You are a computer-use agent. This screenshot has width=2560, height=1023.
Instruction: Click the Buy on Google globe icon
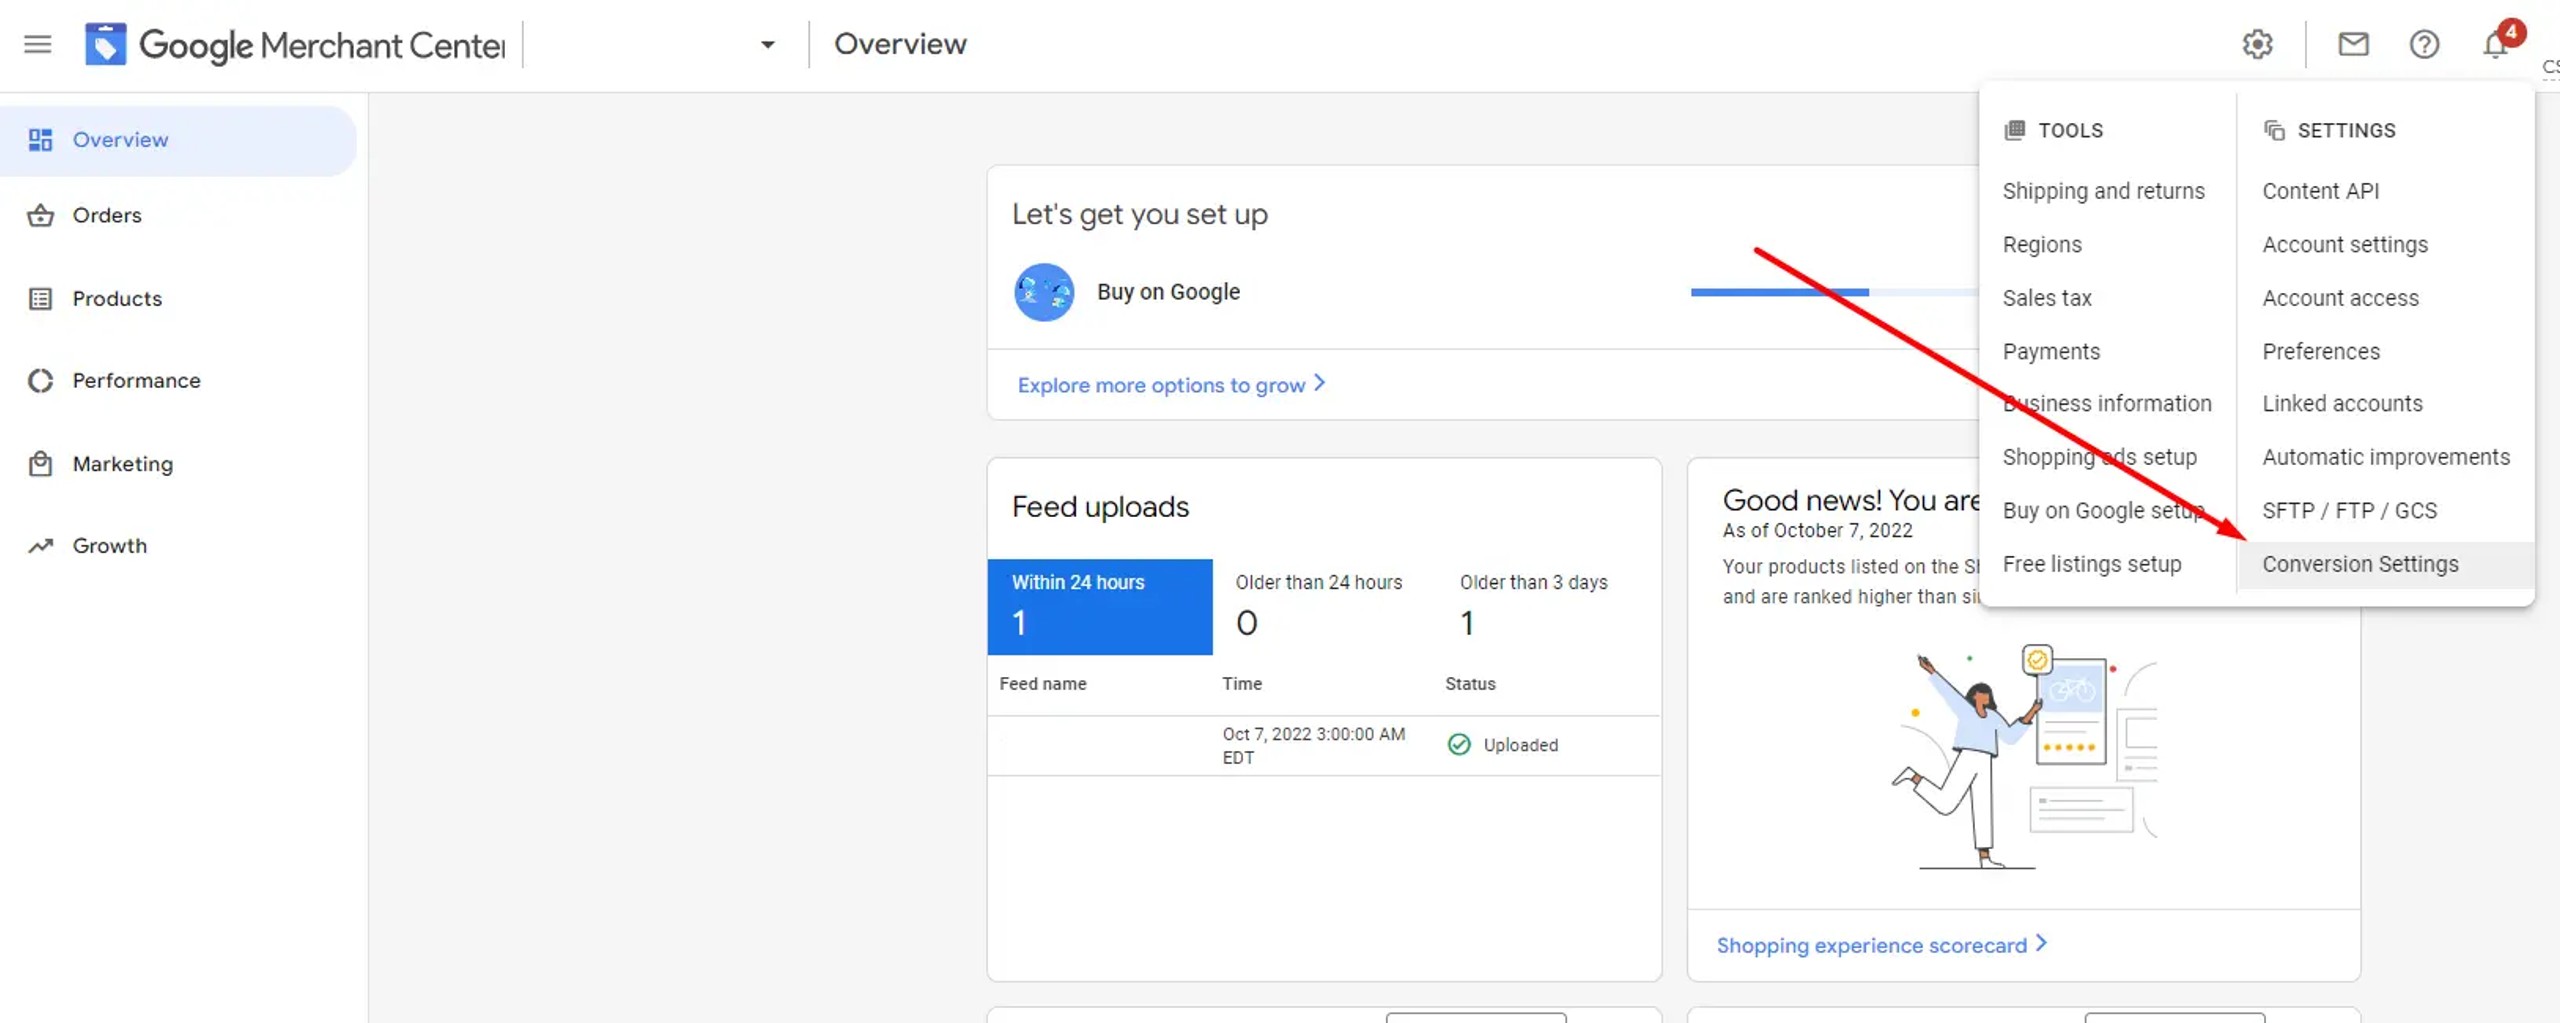[x=1044, y=292]
